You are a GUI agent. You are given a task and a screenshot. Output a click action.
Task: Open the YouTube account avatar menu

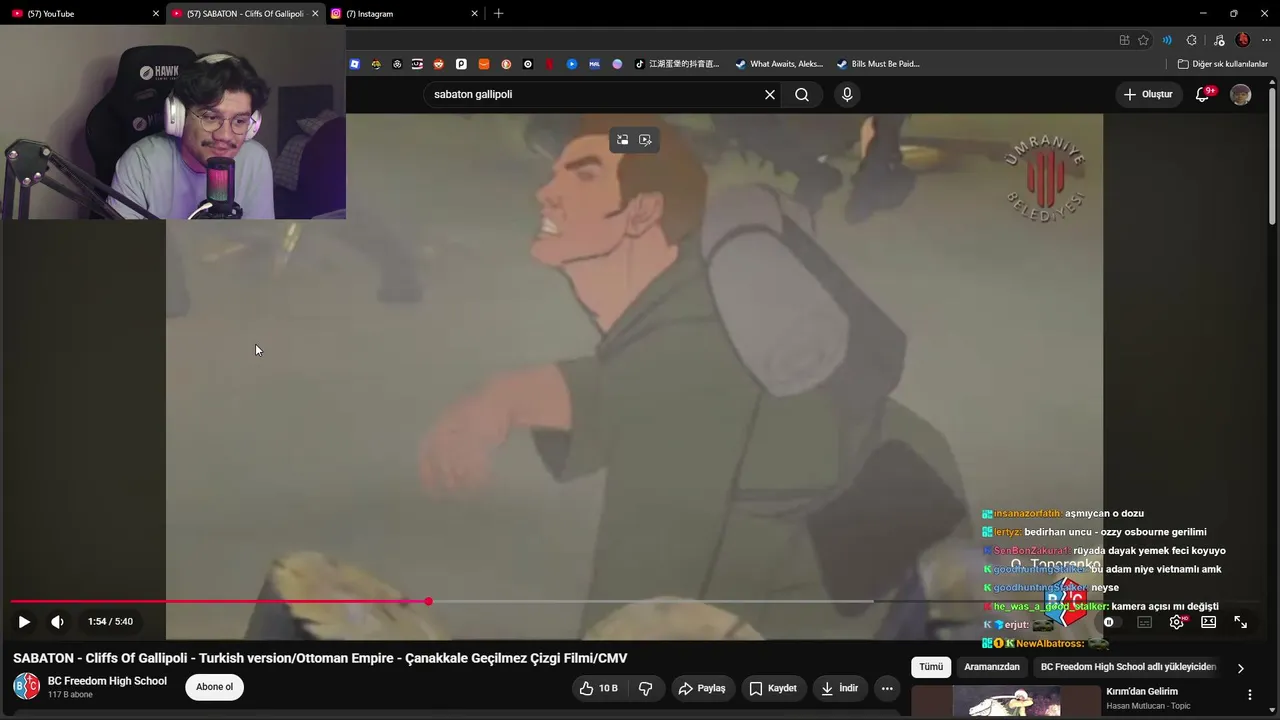point(1241,94)
